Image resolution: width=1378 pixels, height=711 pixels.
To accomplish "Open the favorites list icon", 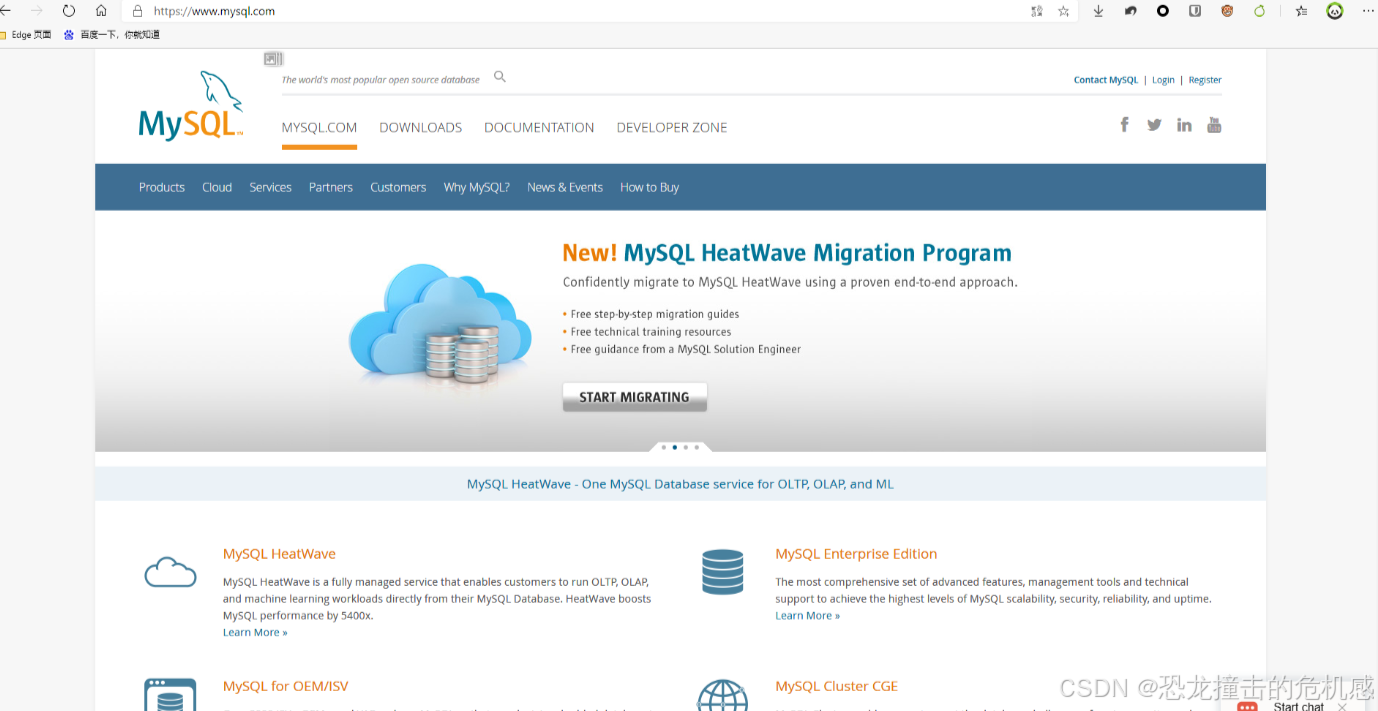I will tap(1301, 11).
